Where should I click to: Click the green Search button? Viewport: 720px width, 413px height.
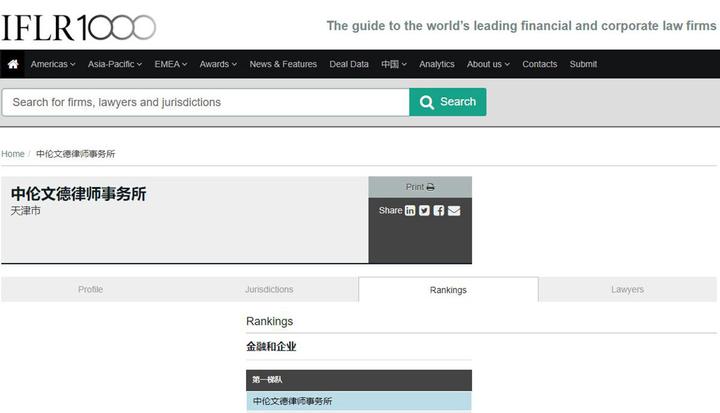(x=448, y=102)
